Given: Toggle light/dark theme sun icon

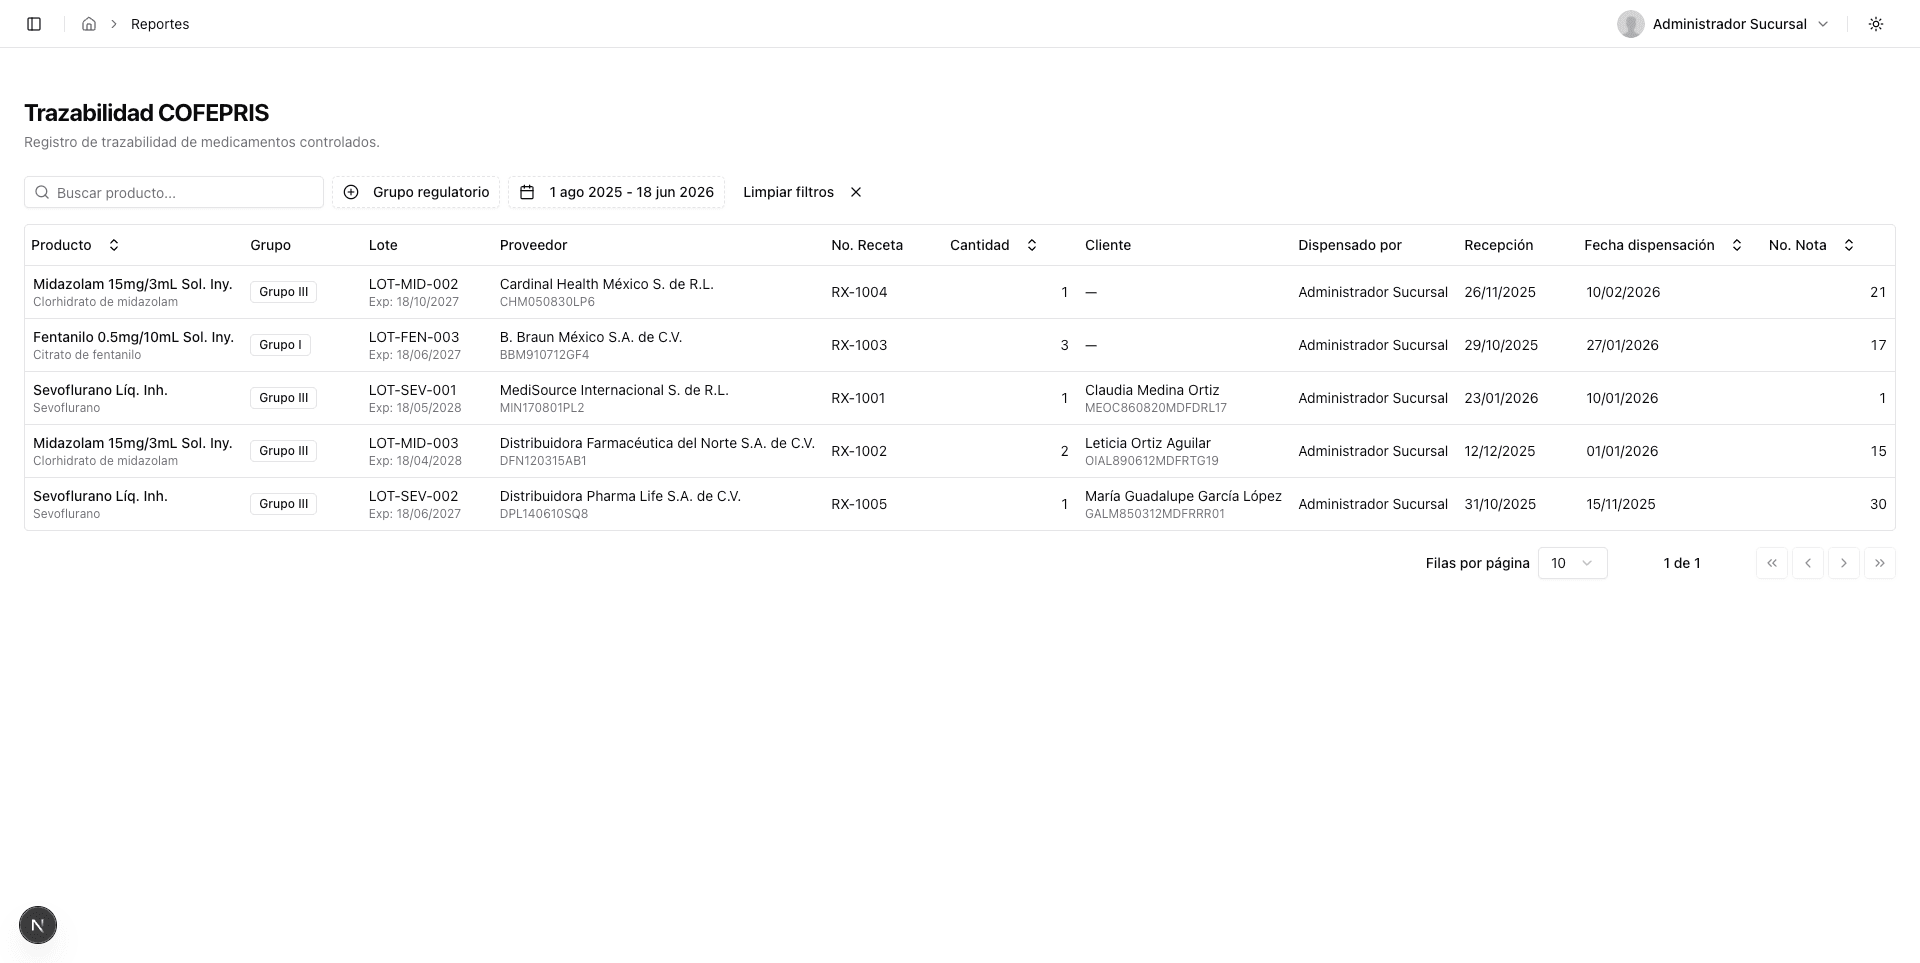Looking at the screenshot, I should [1876, 24].
